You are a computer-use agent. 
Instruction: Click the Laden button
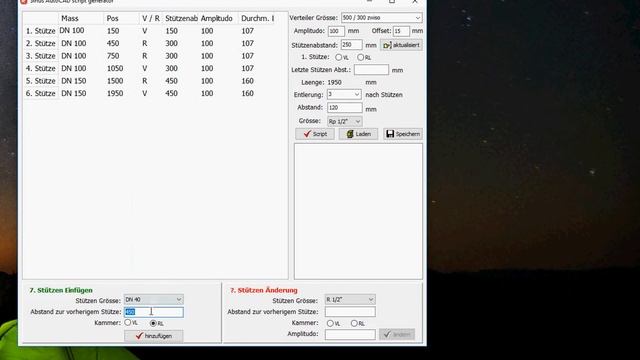click(x=358, y=134)
